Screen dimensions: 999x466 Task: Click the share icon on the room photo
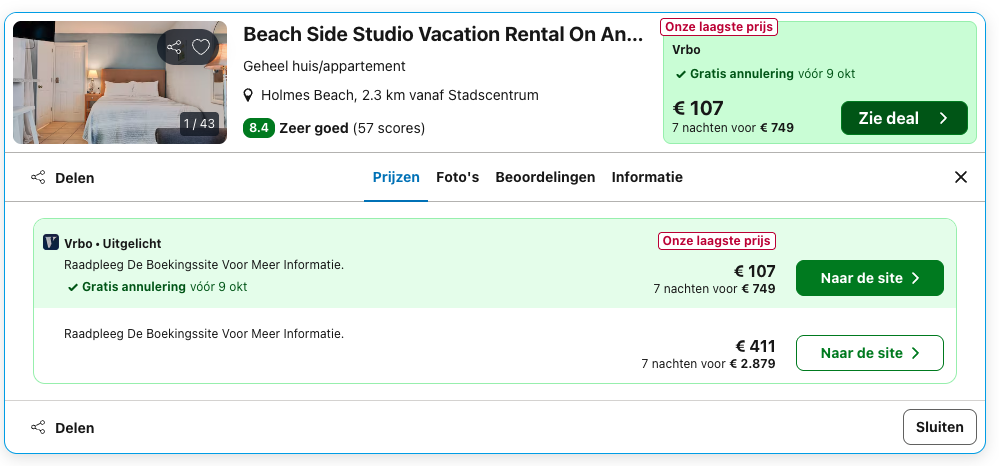point(173,47)
